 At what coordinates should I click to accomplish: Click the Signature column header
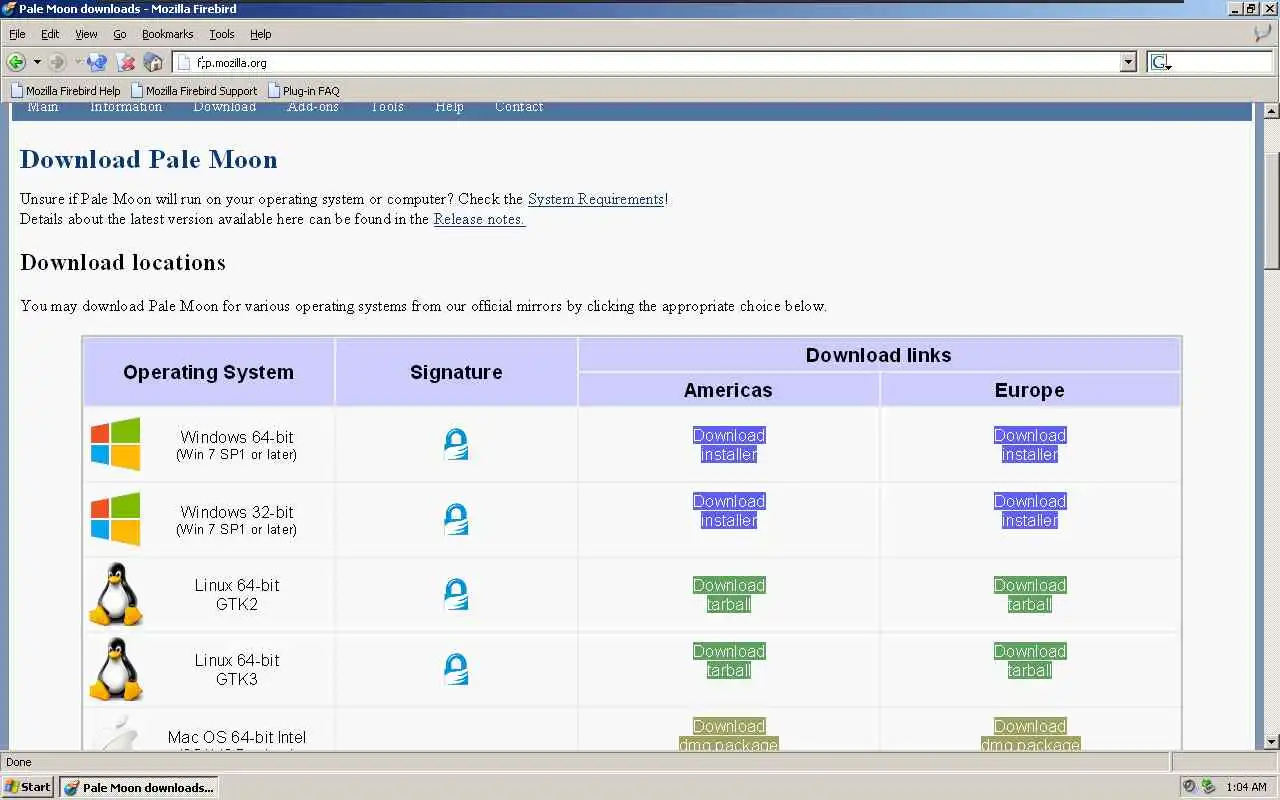tap(456, 372)
